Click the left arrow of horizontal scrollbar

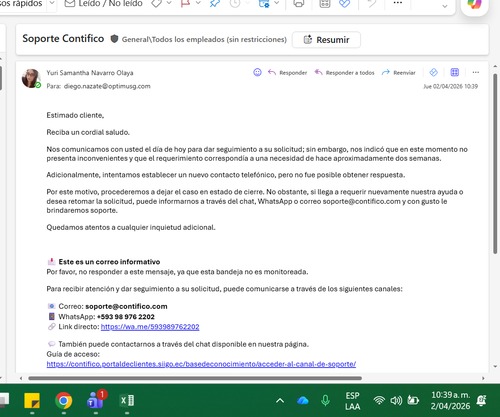pos(21,378)
